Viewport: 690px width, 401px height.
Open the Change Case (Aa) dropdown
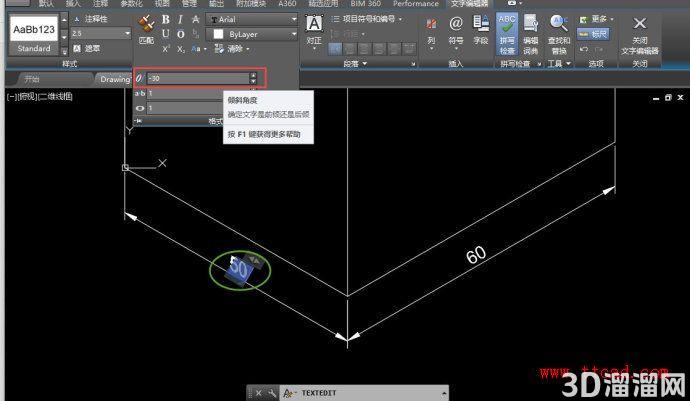199,49
